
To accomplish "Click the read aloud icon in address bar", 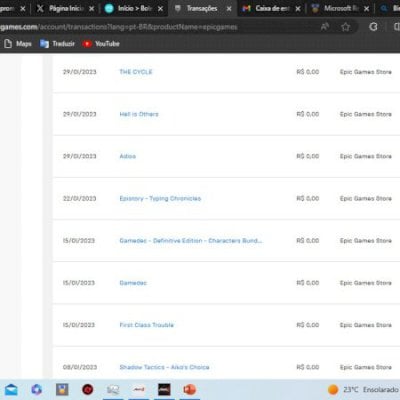I will [325, 27].
